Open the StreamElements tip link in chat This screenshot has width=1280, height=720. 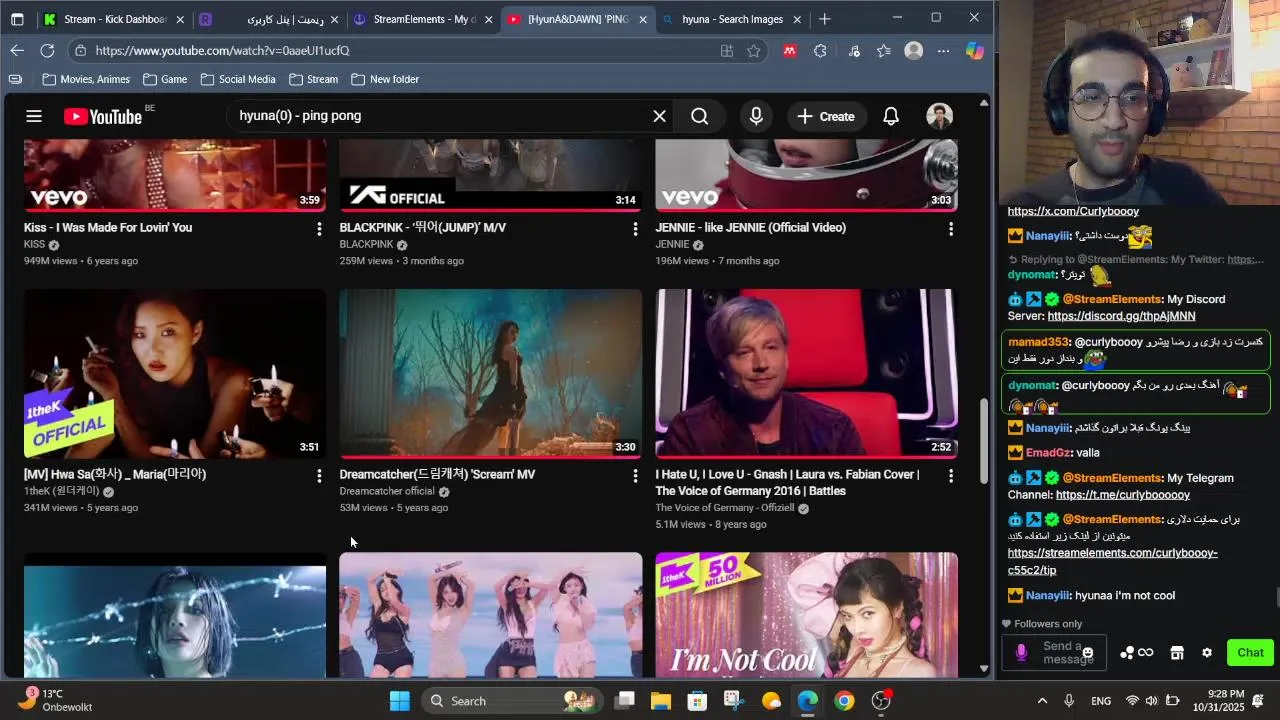click(1112, 561)
